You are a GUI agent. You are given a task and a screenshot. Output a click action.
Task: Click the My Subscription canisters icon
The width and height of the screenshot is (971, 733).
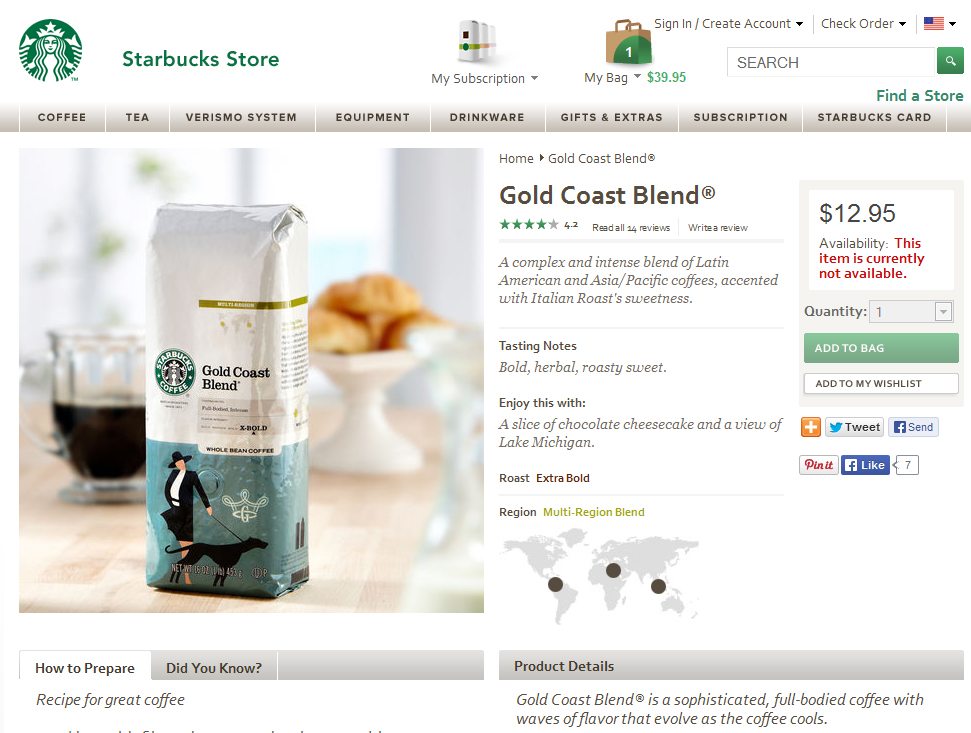(477, 41)
